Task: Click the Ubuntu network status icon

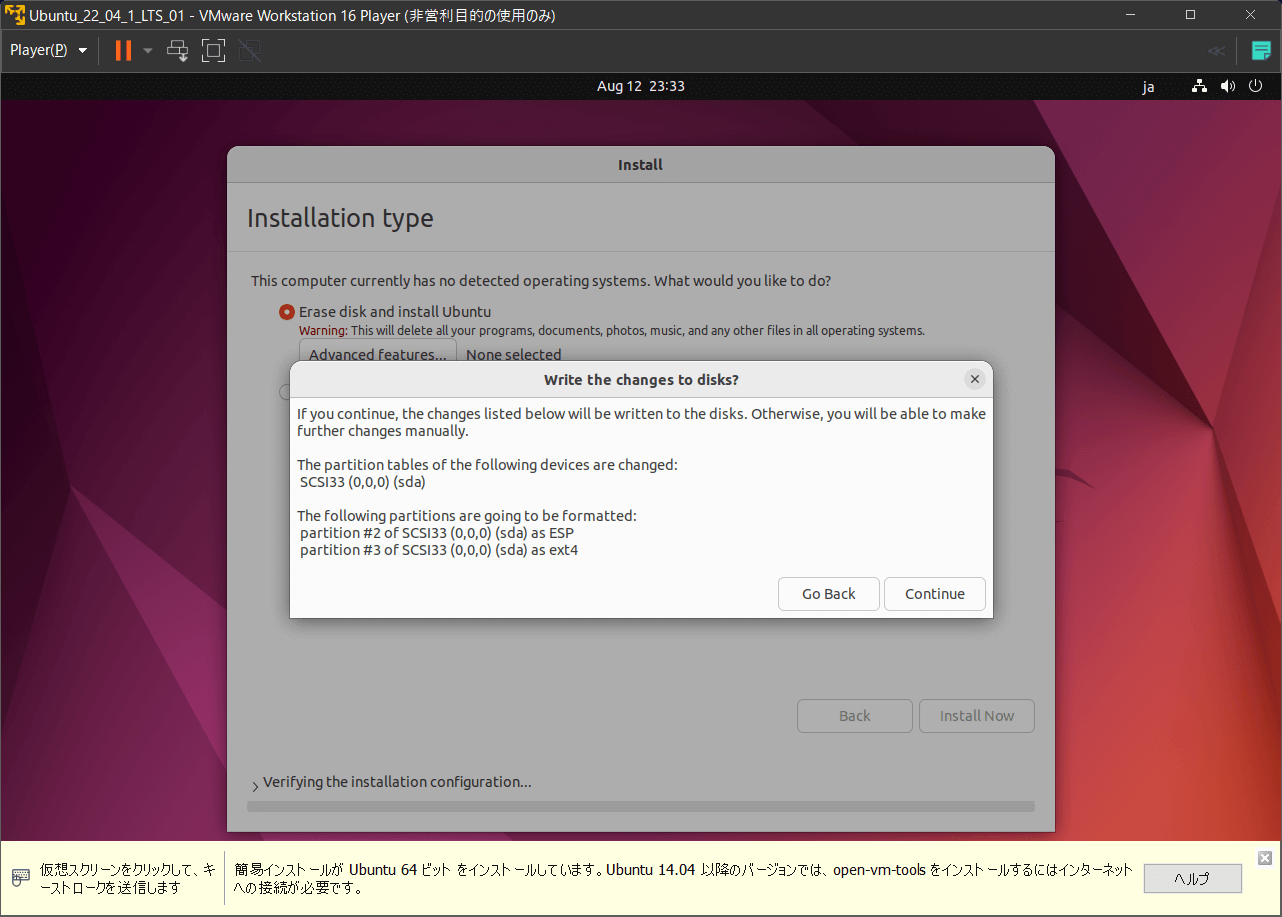Action: point(1199,86)
